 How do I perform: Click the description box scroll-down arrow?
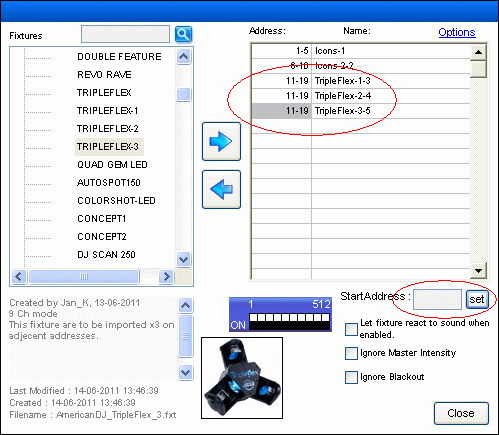[185, 372]
